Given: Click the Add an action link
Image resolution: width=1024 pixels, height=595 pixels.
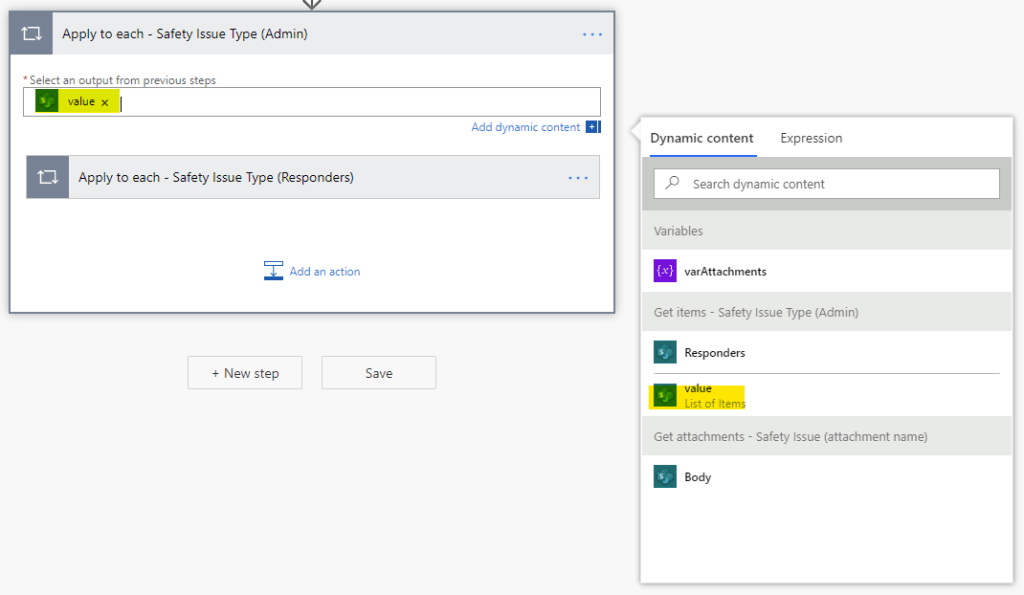Looking at the screenshot, I should pos(324,271).
